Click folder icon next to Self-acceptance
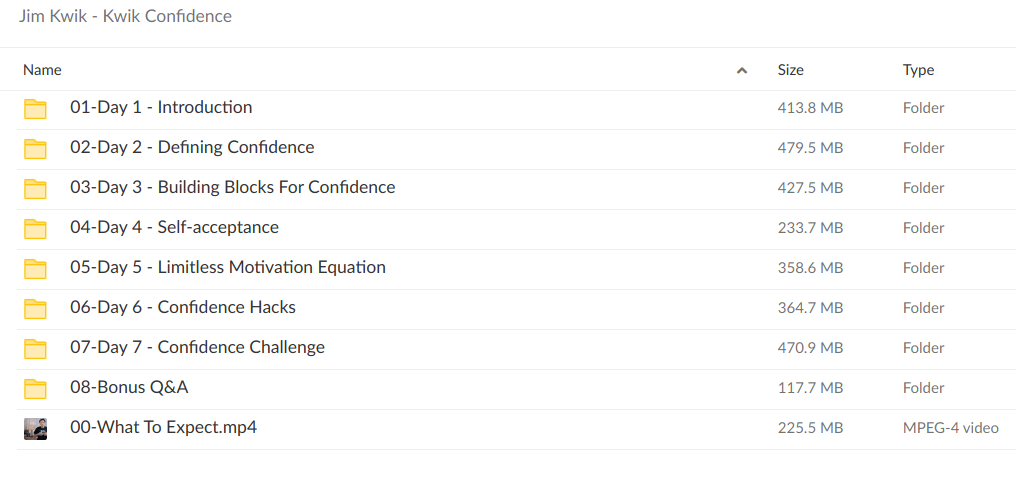 pos(35,228)
